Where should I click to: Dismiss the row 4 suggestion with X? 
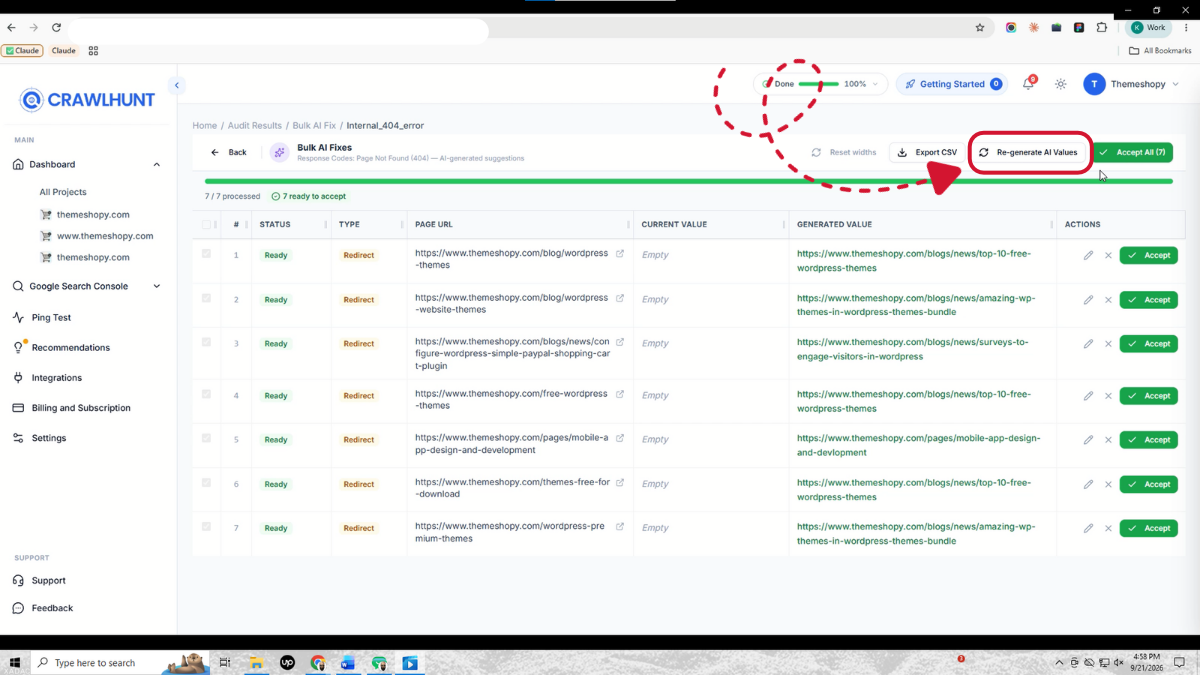[x=1108, y=396]
